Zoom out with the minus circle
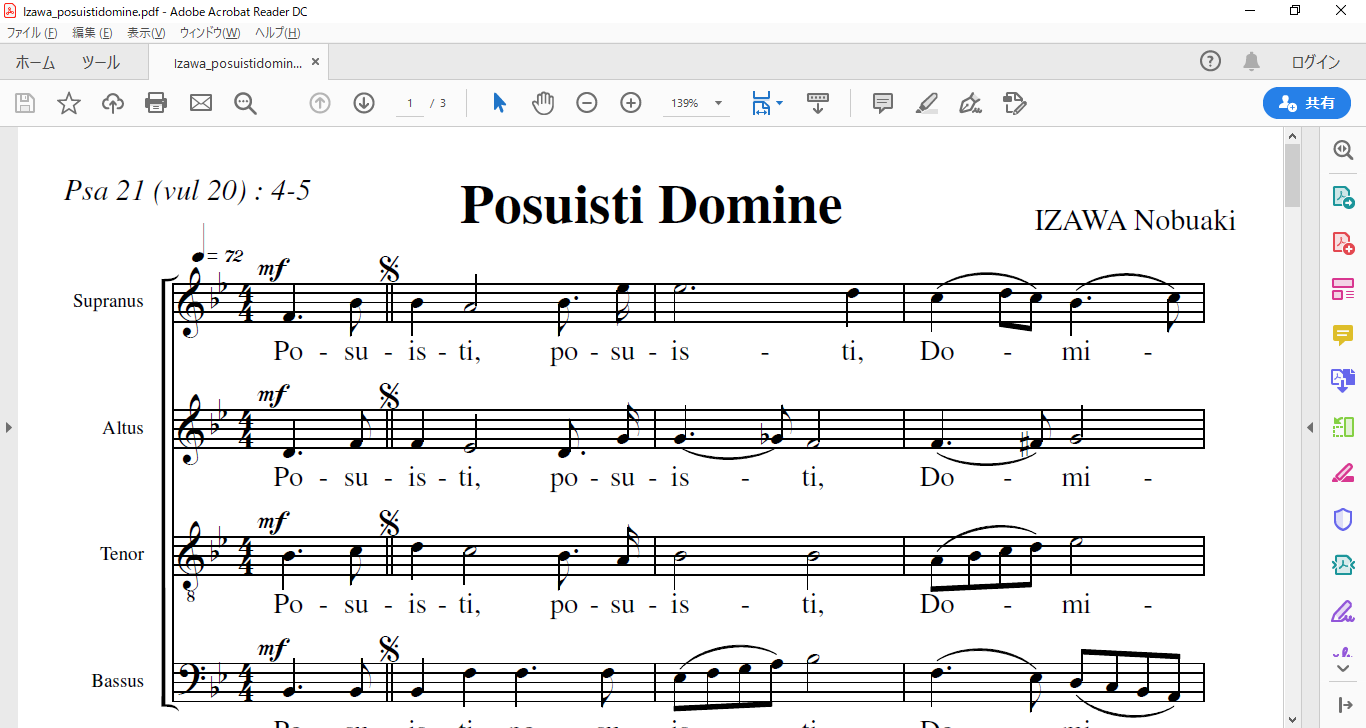 [x=587, y=103]
